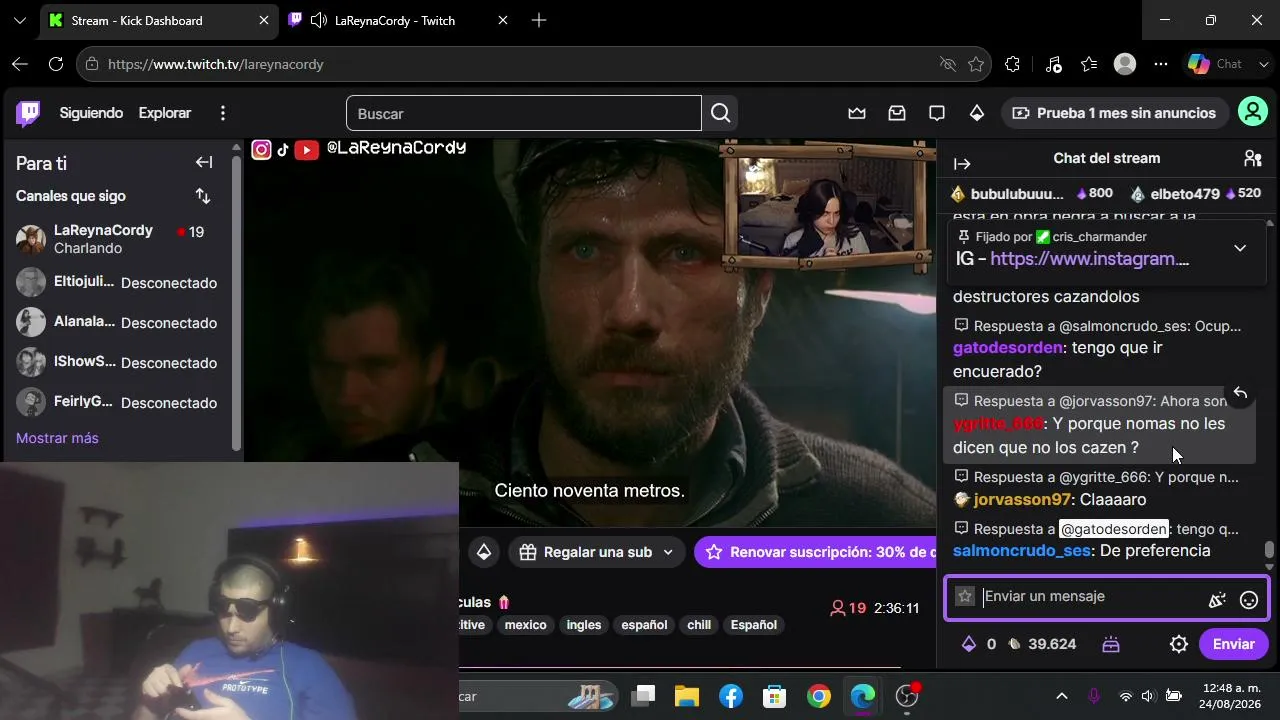Click the Bits balance icon below chat
This screenshot has height=720, width=1280.
[x=968, y=644]
